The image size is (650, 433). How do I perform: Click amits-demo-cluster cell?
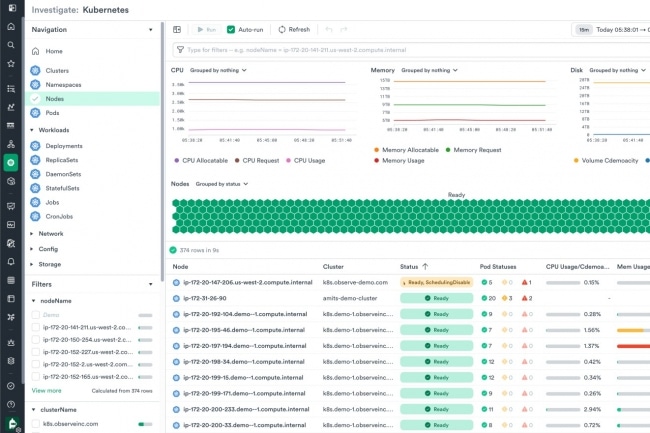[350, 298]
